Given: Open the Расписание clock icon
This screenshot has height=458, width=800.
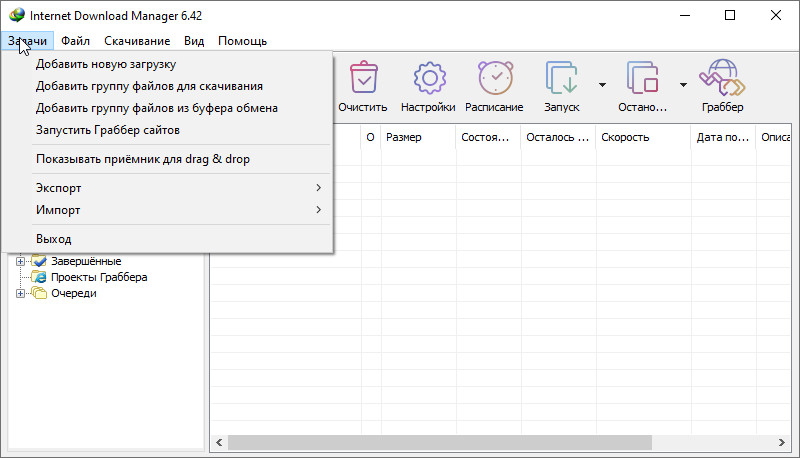Looking at the screenshot, I should pyautogui.click(x=494, y=78).
